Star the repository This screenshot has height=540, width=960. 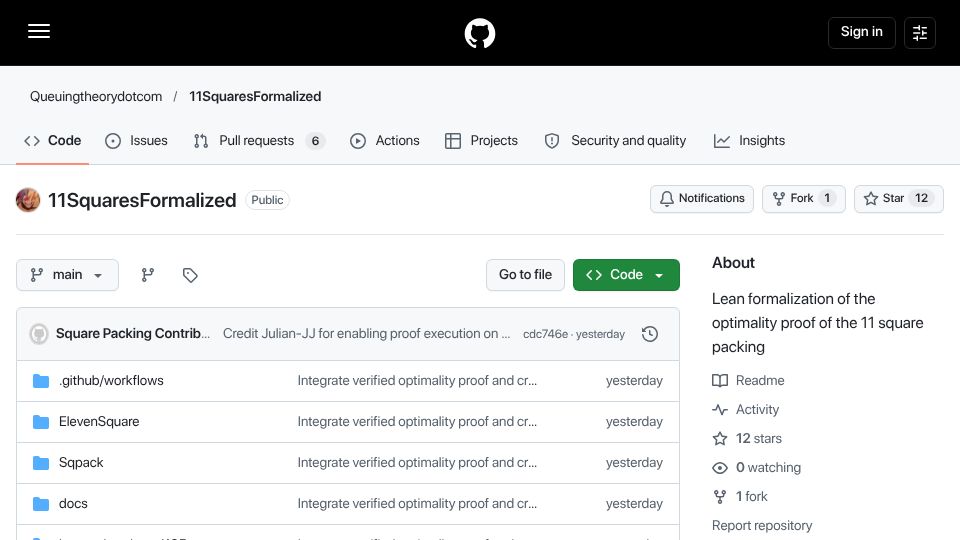pos(898,199)
